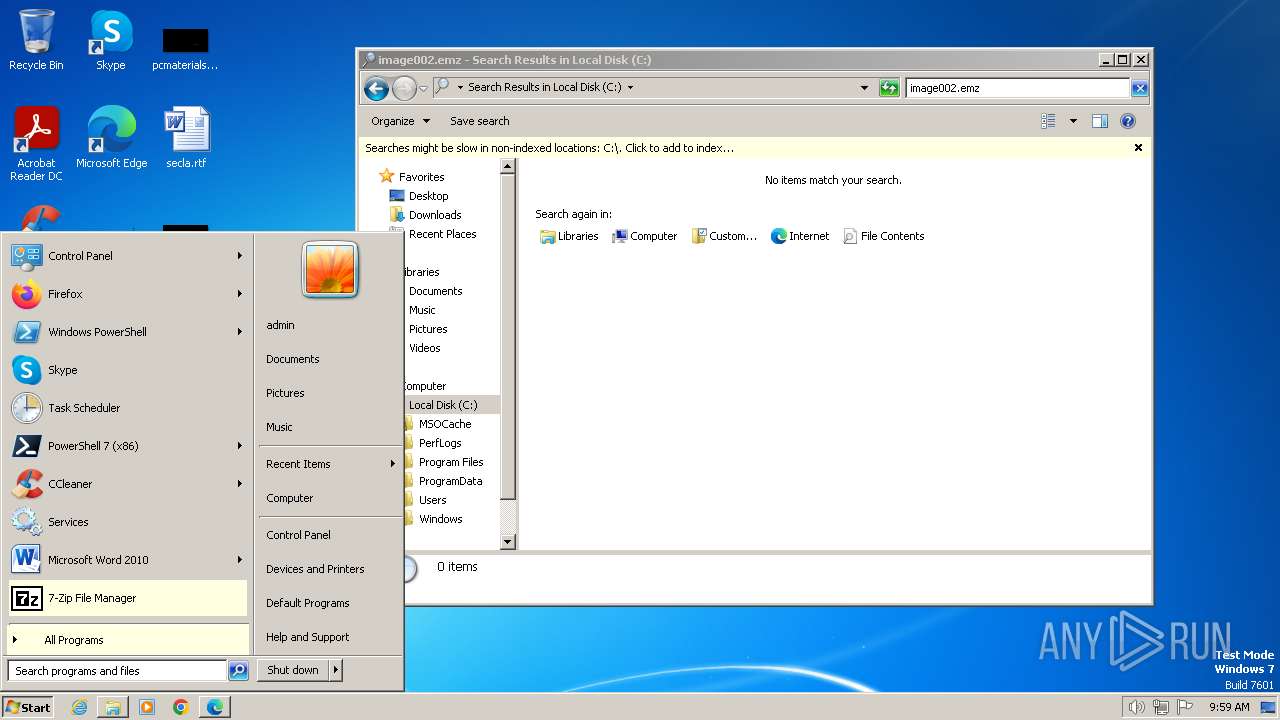Viewport: 1280px width, 720px height.
Task: Open the Shut down options arrow
Action: (336, 670)
